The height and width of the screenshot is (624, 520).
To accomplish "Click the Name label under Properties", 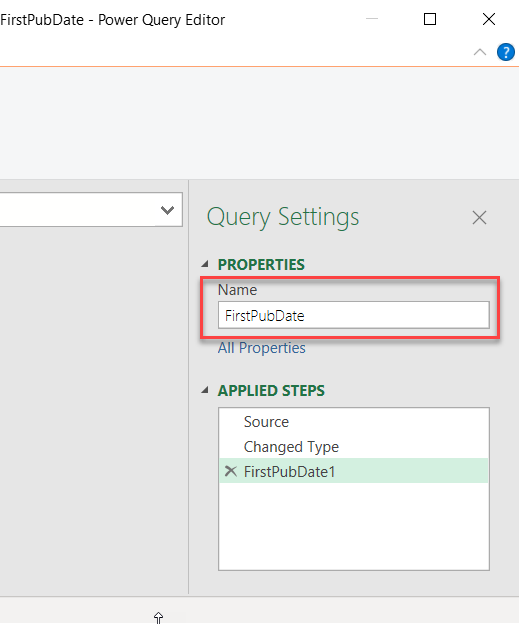I will point(237,290).
